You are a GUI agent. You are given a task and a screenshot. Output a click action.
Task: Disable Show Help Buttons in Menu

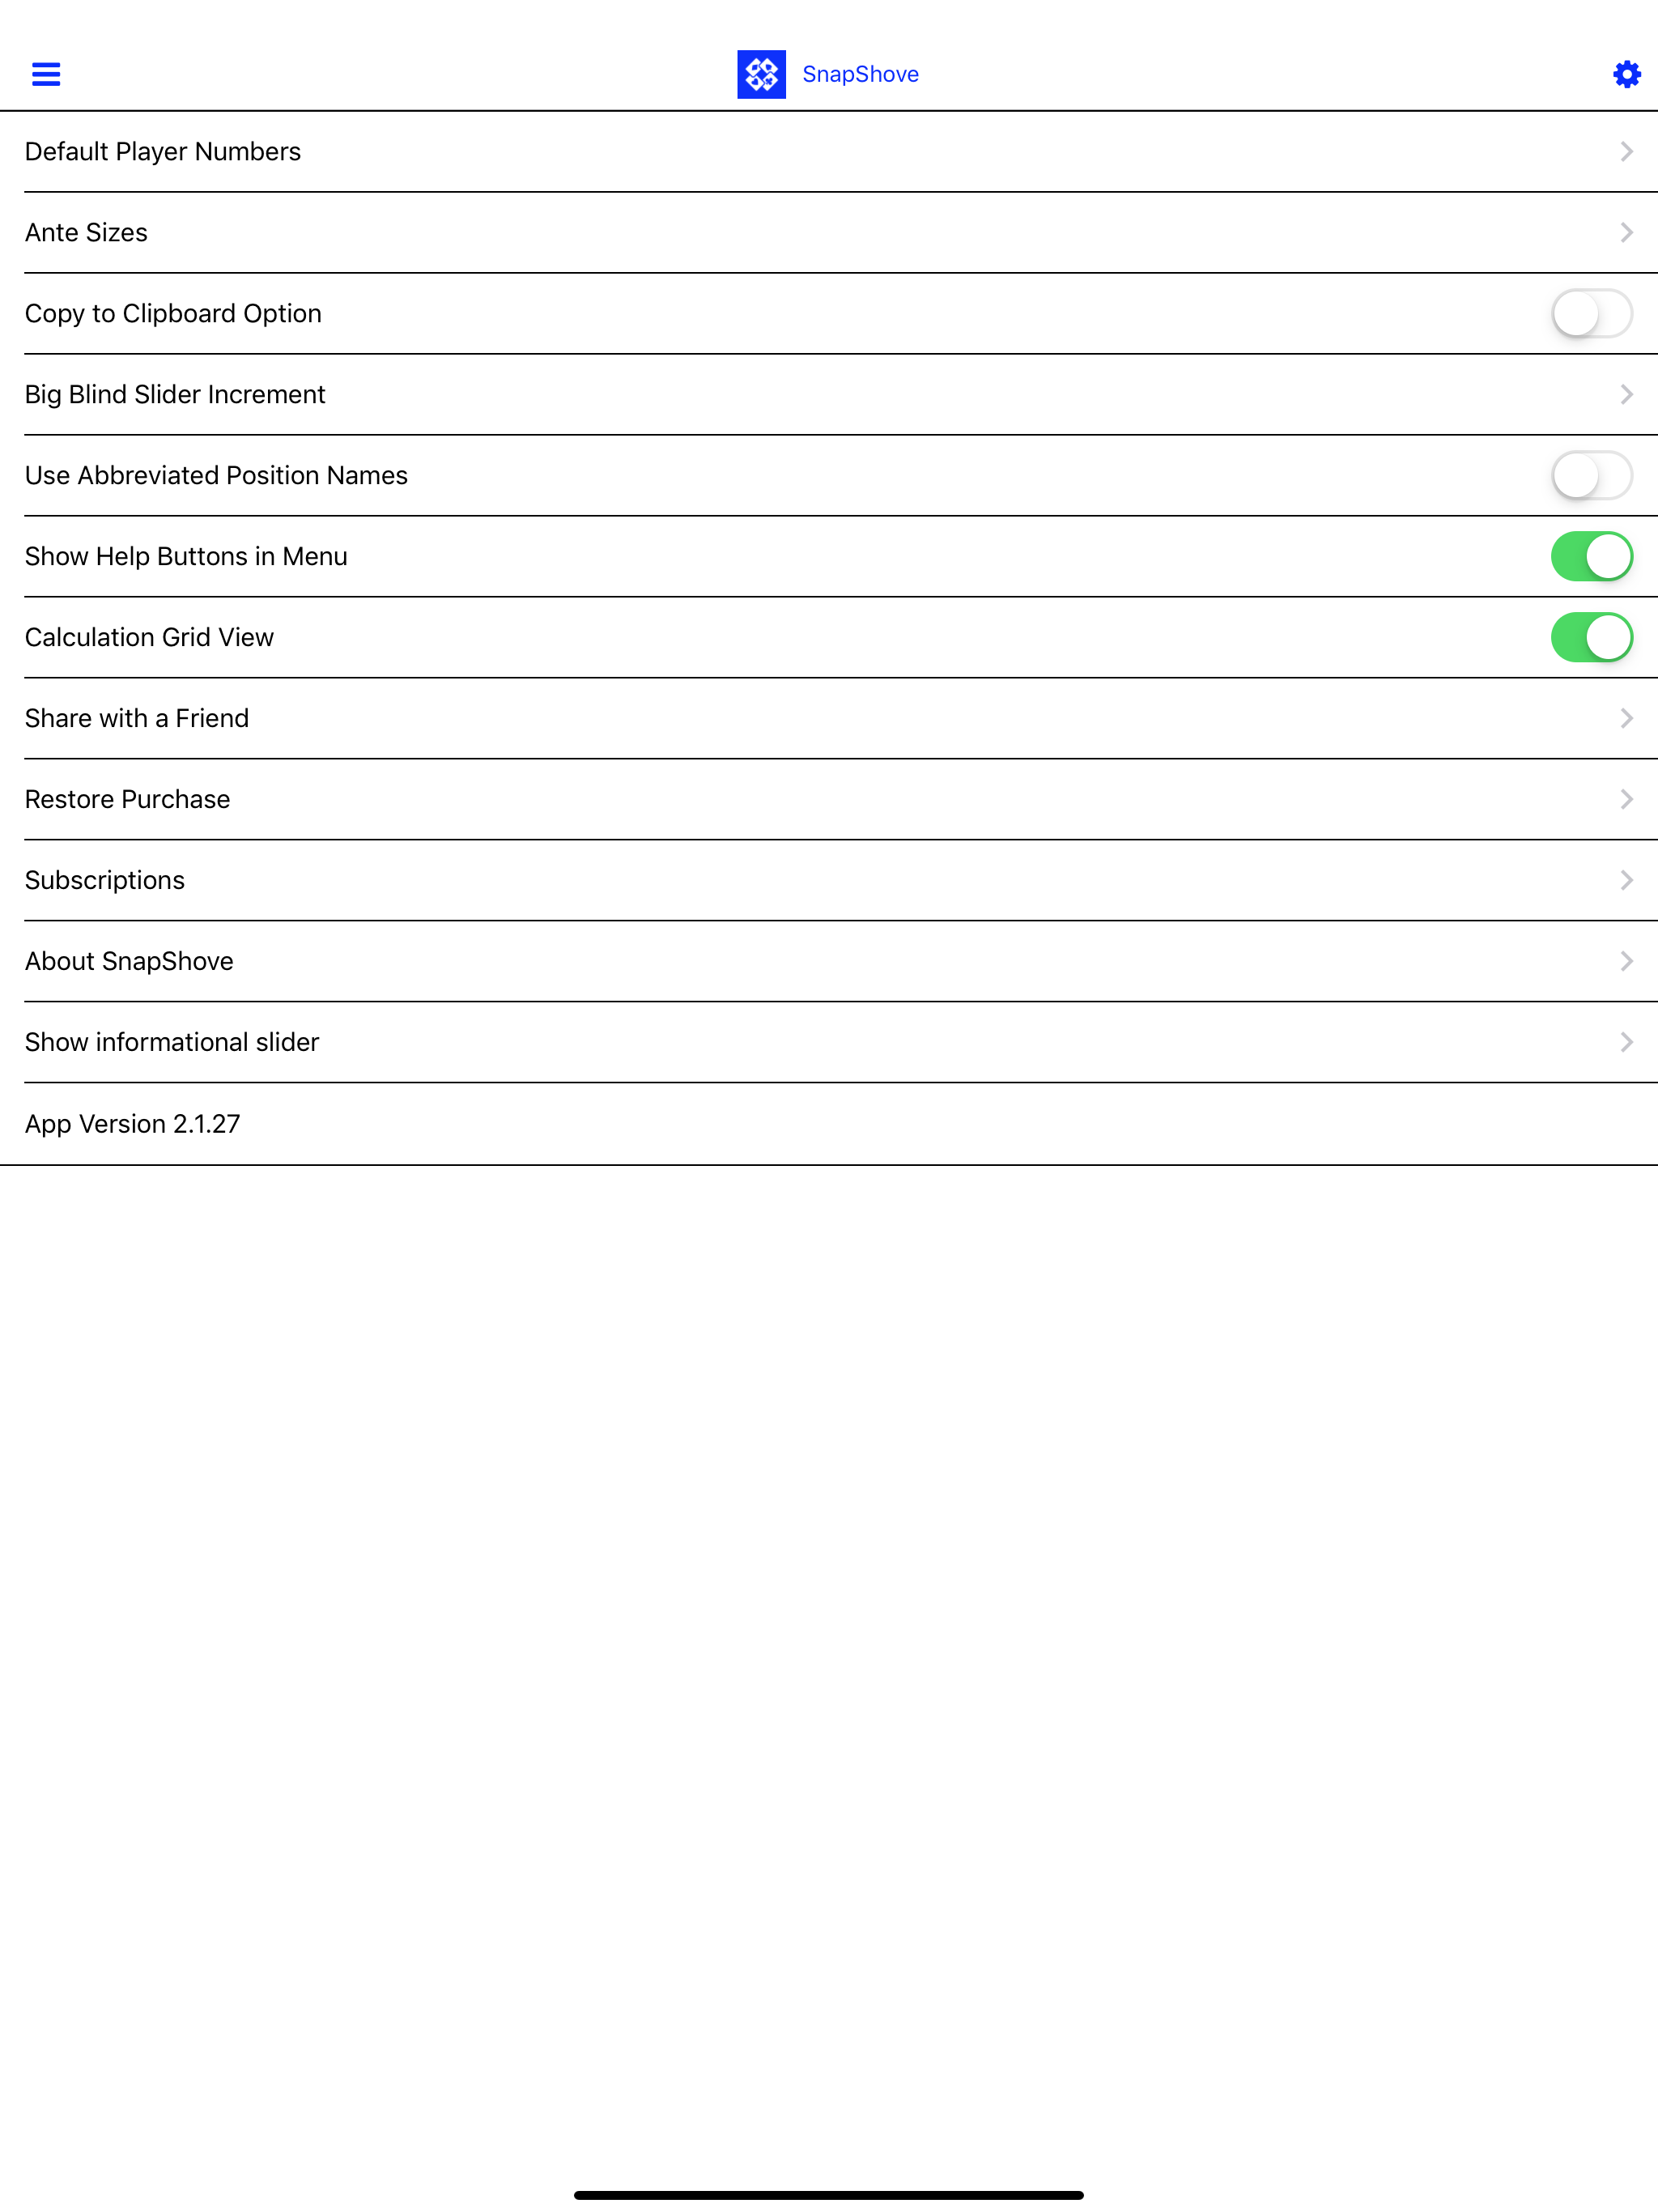(x=1591, y=557)
